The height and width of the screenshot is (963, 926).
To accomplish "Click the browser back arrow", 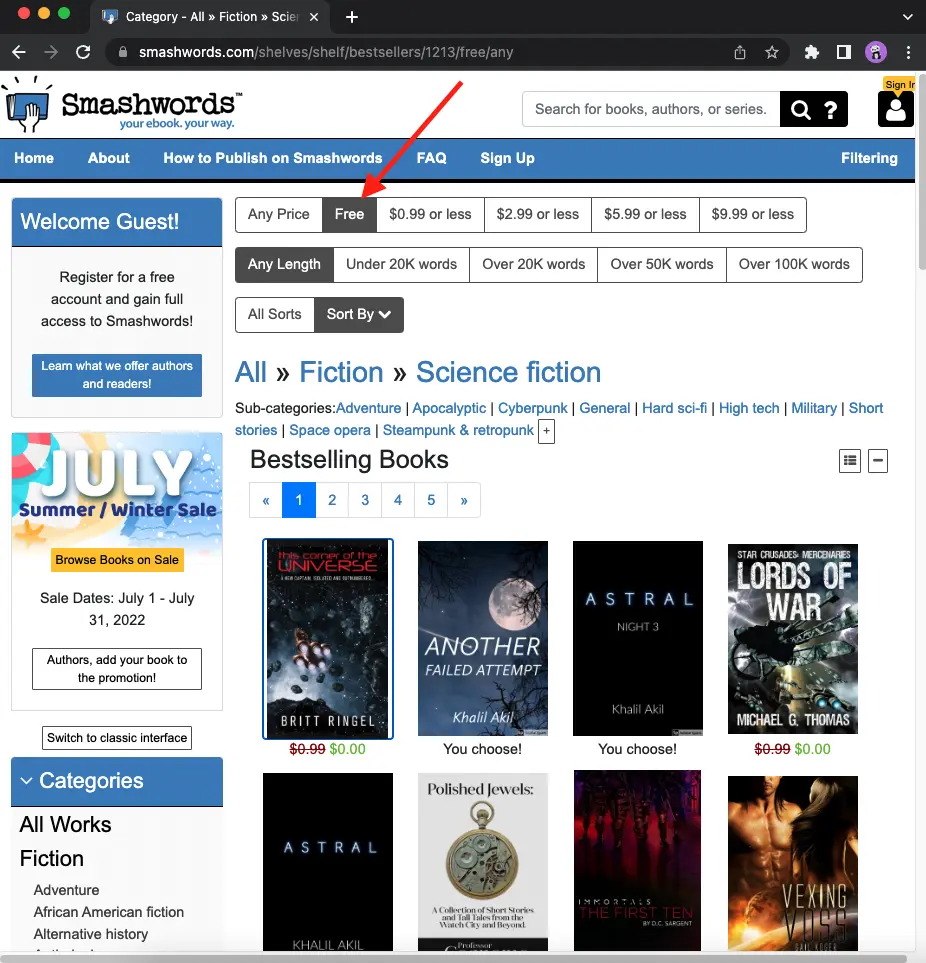I will click(x=19, y=52).
